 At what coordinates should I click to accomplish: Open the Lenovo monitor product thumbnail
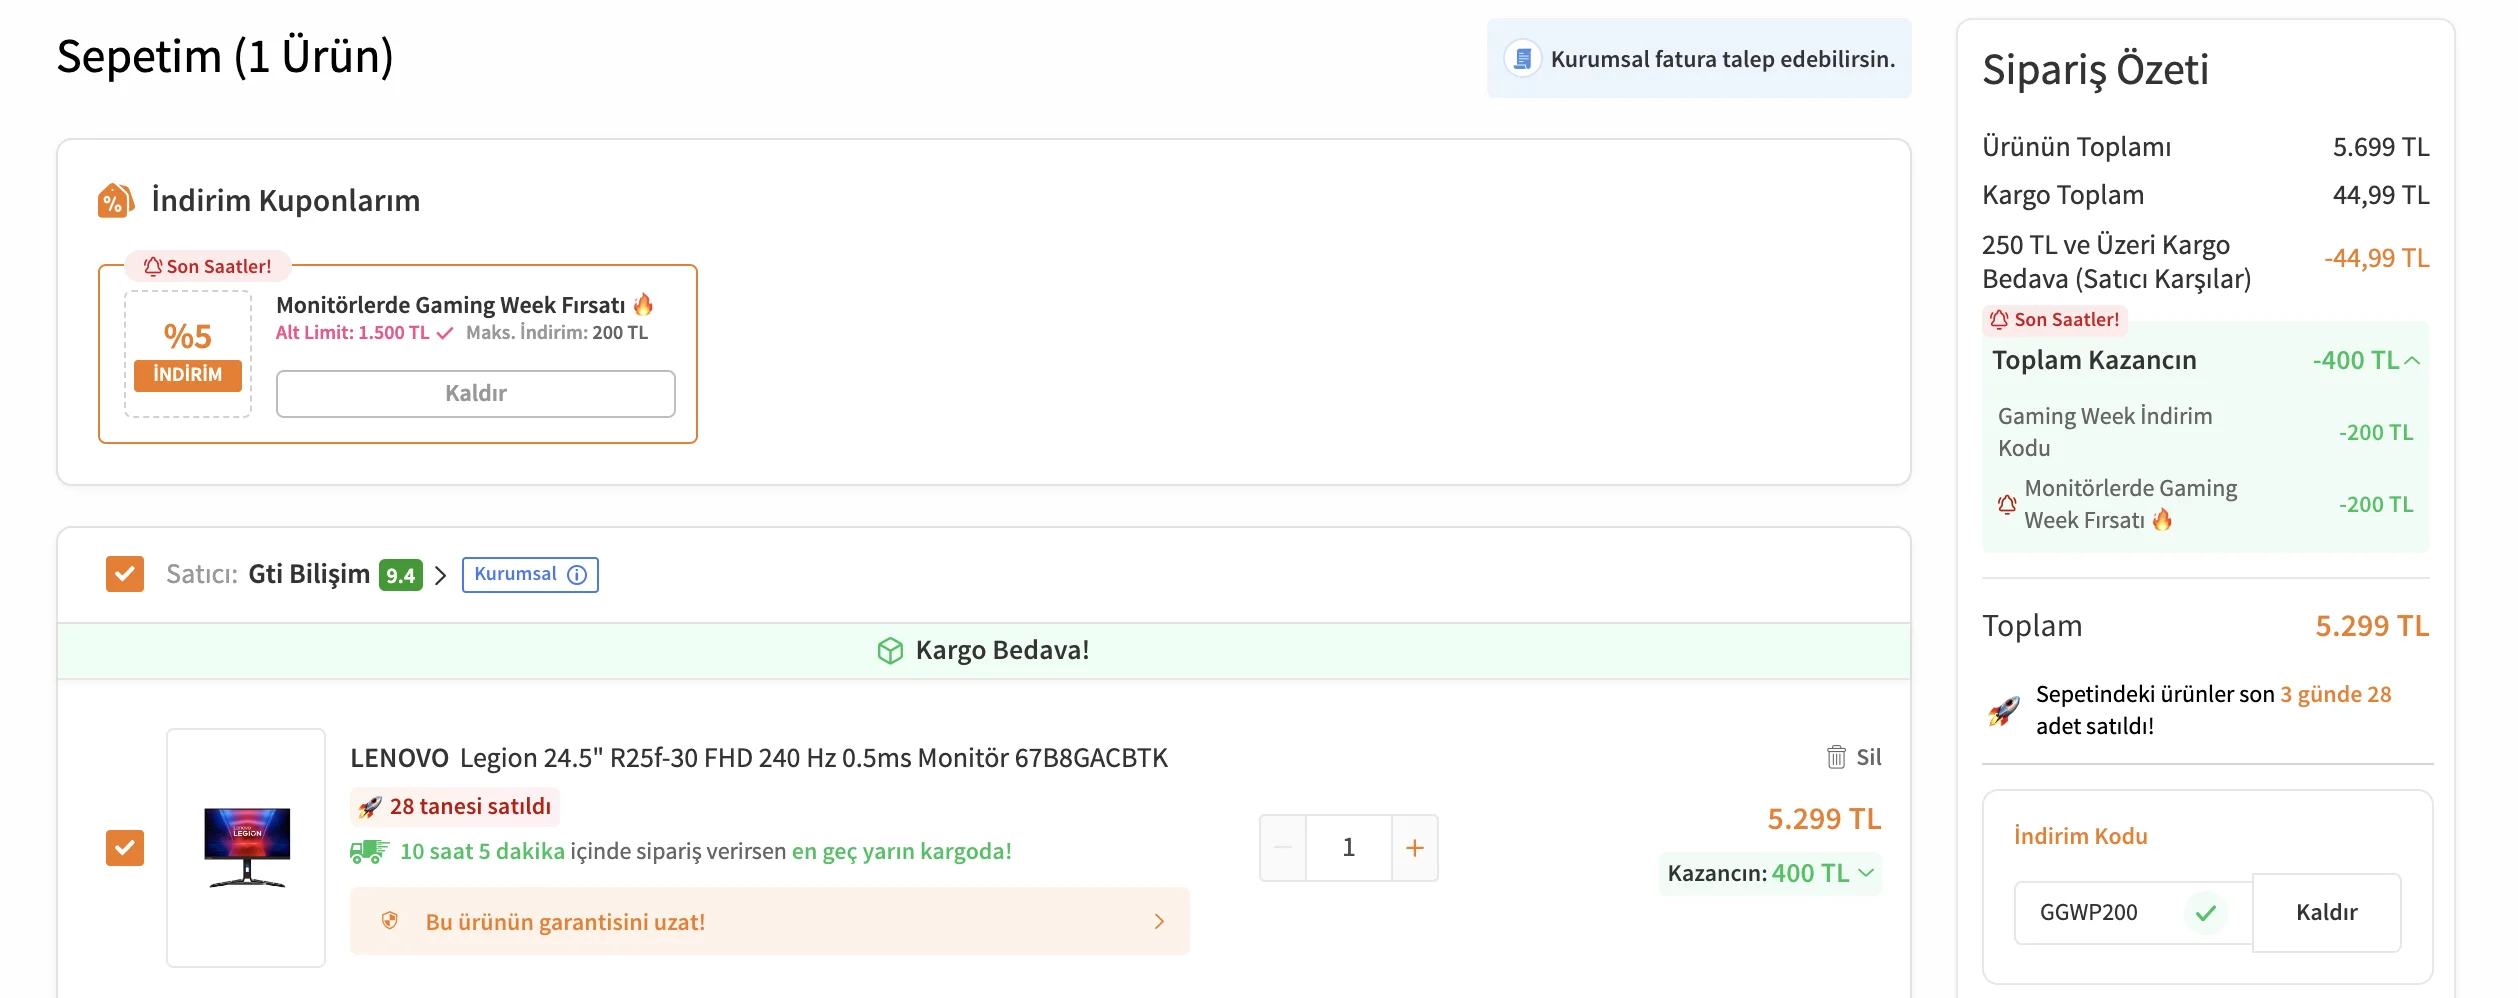point(246,848)
